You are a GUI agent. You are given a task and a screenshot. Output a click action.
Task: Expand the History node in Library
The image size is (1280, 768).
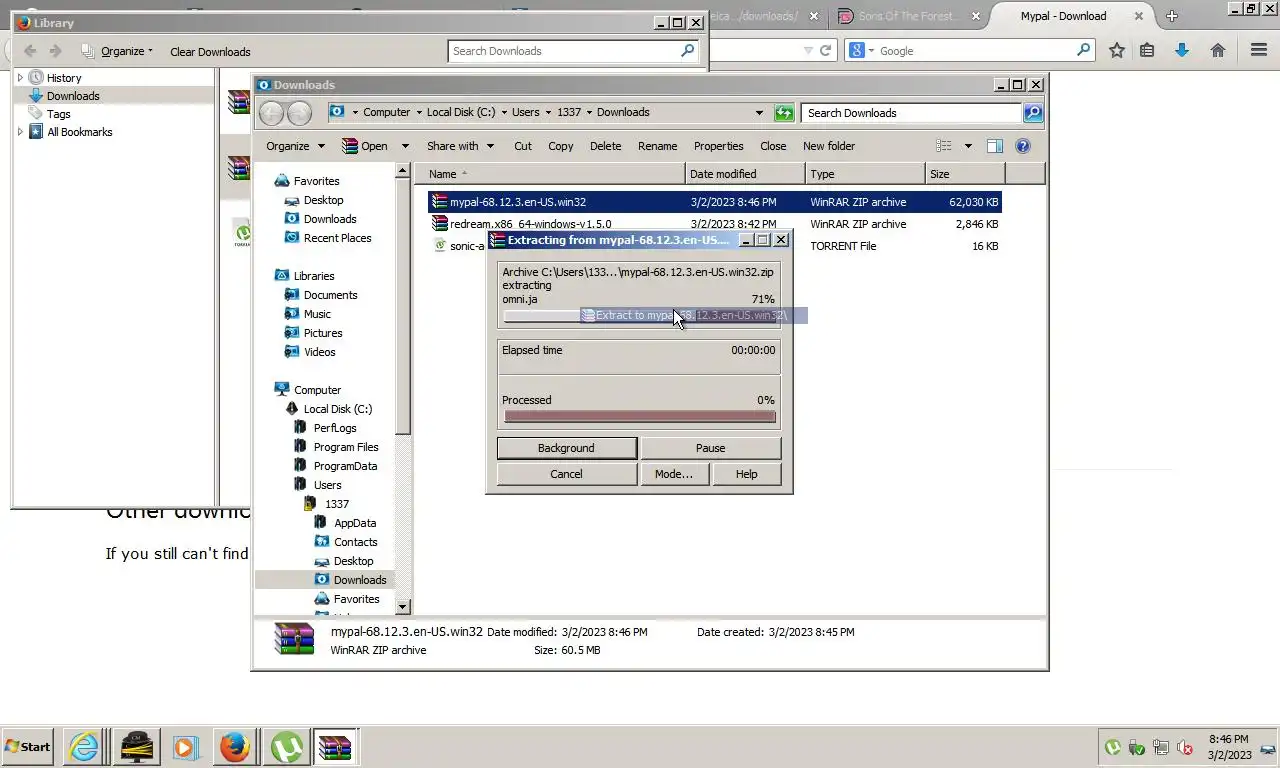20,77
